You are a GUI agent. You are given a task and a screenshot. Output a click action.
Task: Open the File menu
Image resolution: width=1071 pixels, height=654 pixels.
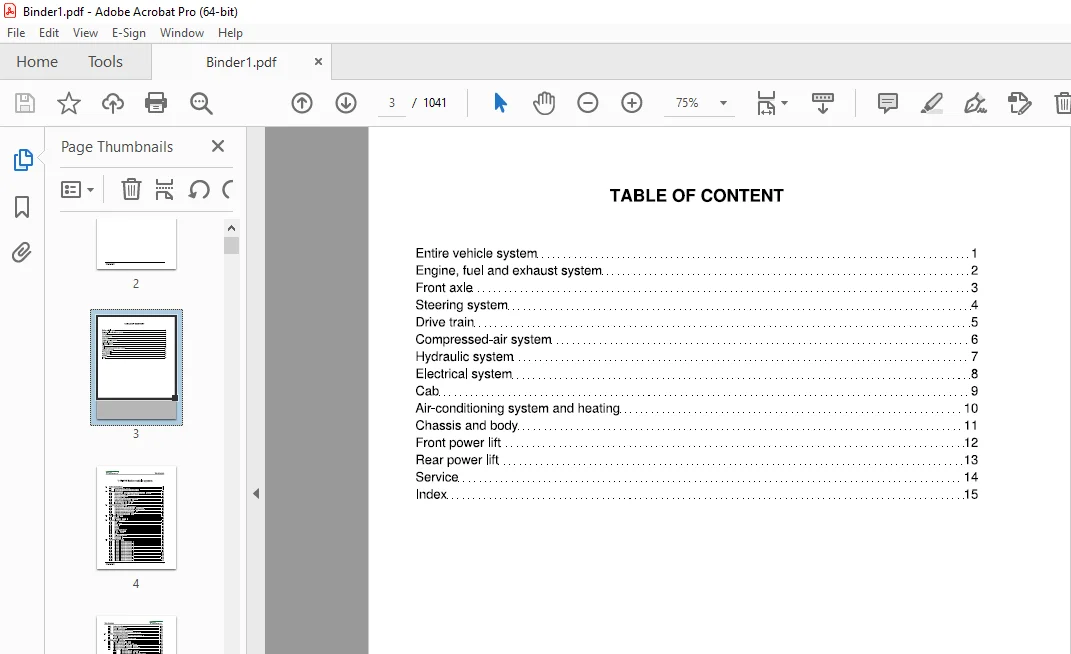(16, 33)
